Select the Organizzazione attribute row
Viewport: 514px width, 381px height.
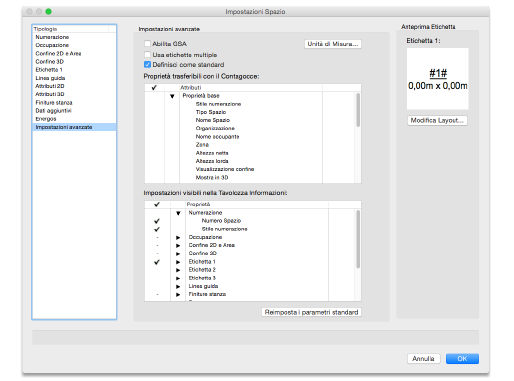(x=215, y=128)
